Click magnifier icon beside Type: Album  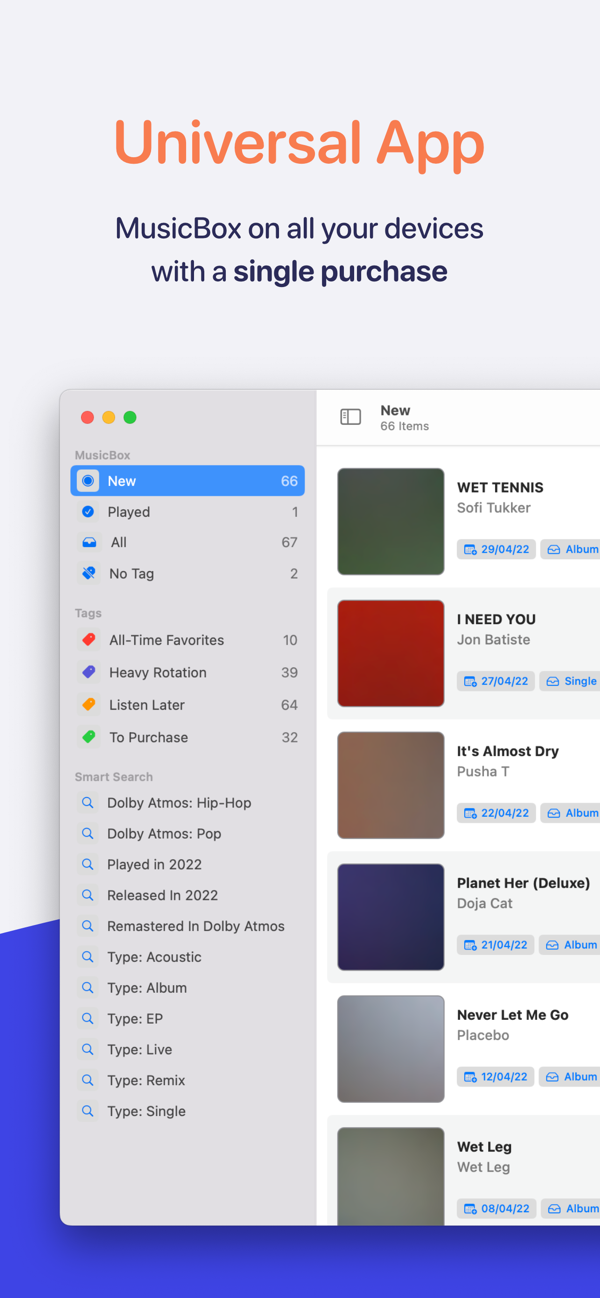click(88, 988)
